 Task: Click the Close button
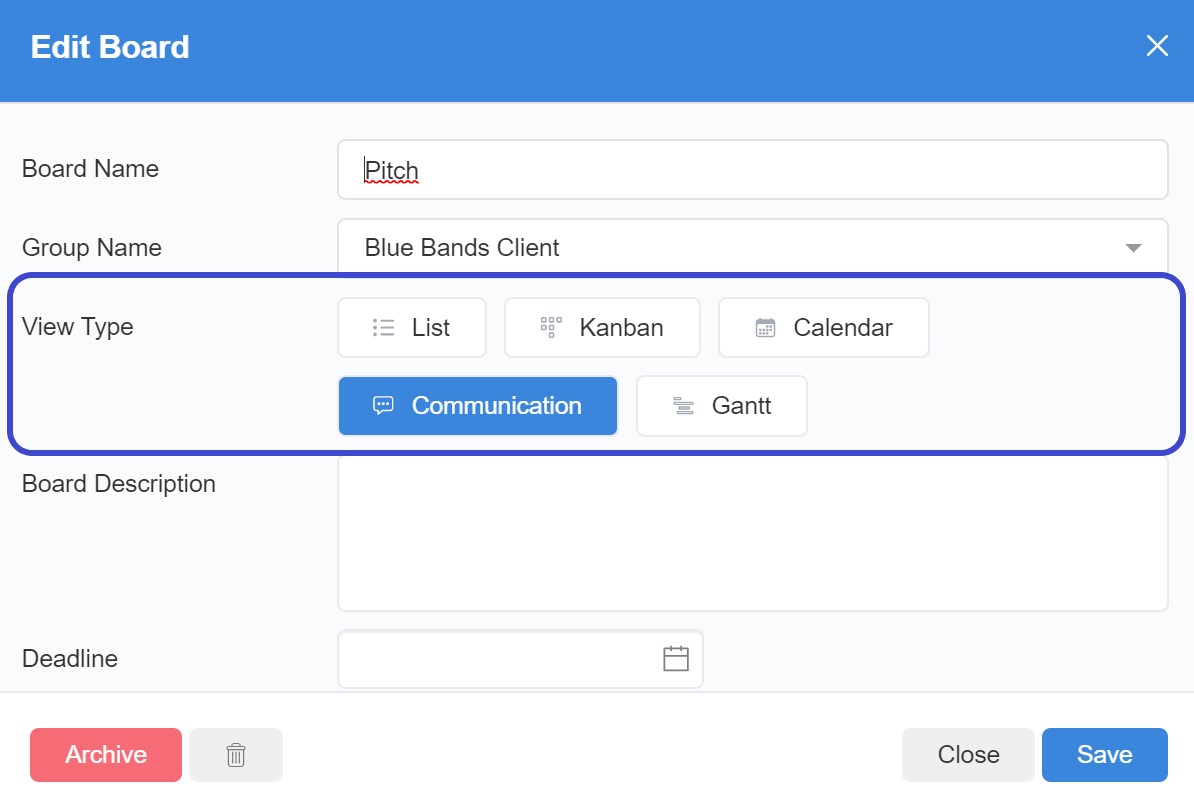tap(968, 755)
